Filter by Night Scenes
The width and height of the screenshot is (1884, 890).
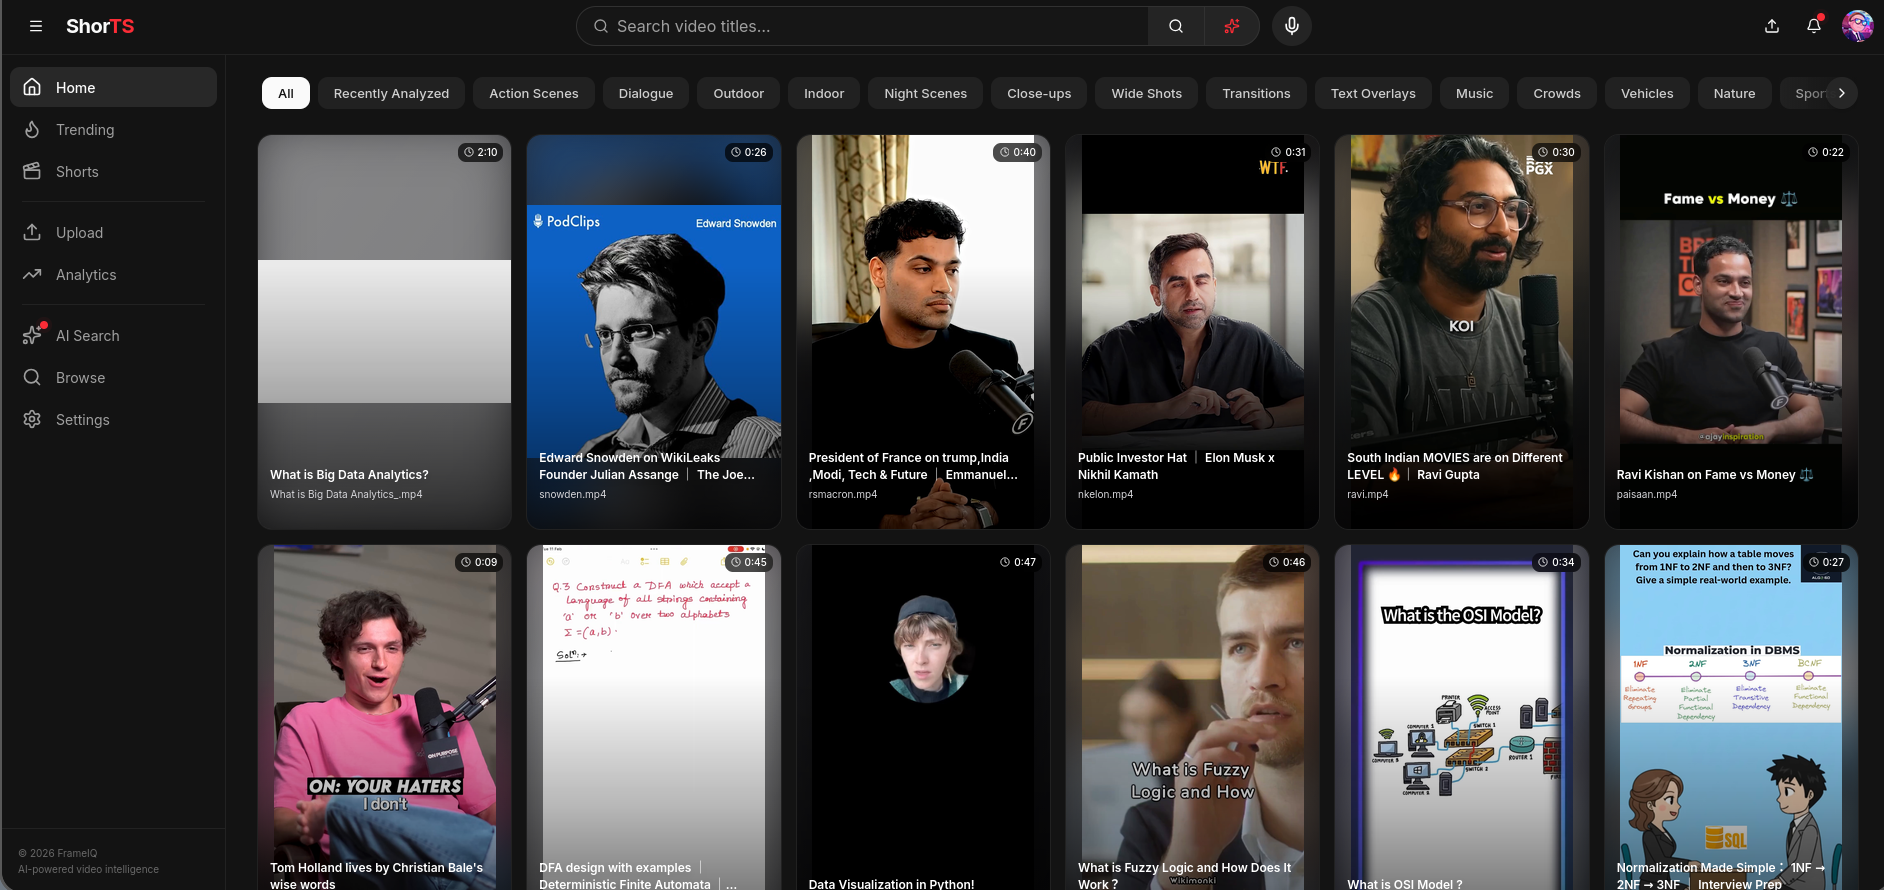(x=926, y=93)
